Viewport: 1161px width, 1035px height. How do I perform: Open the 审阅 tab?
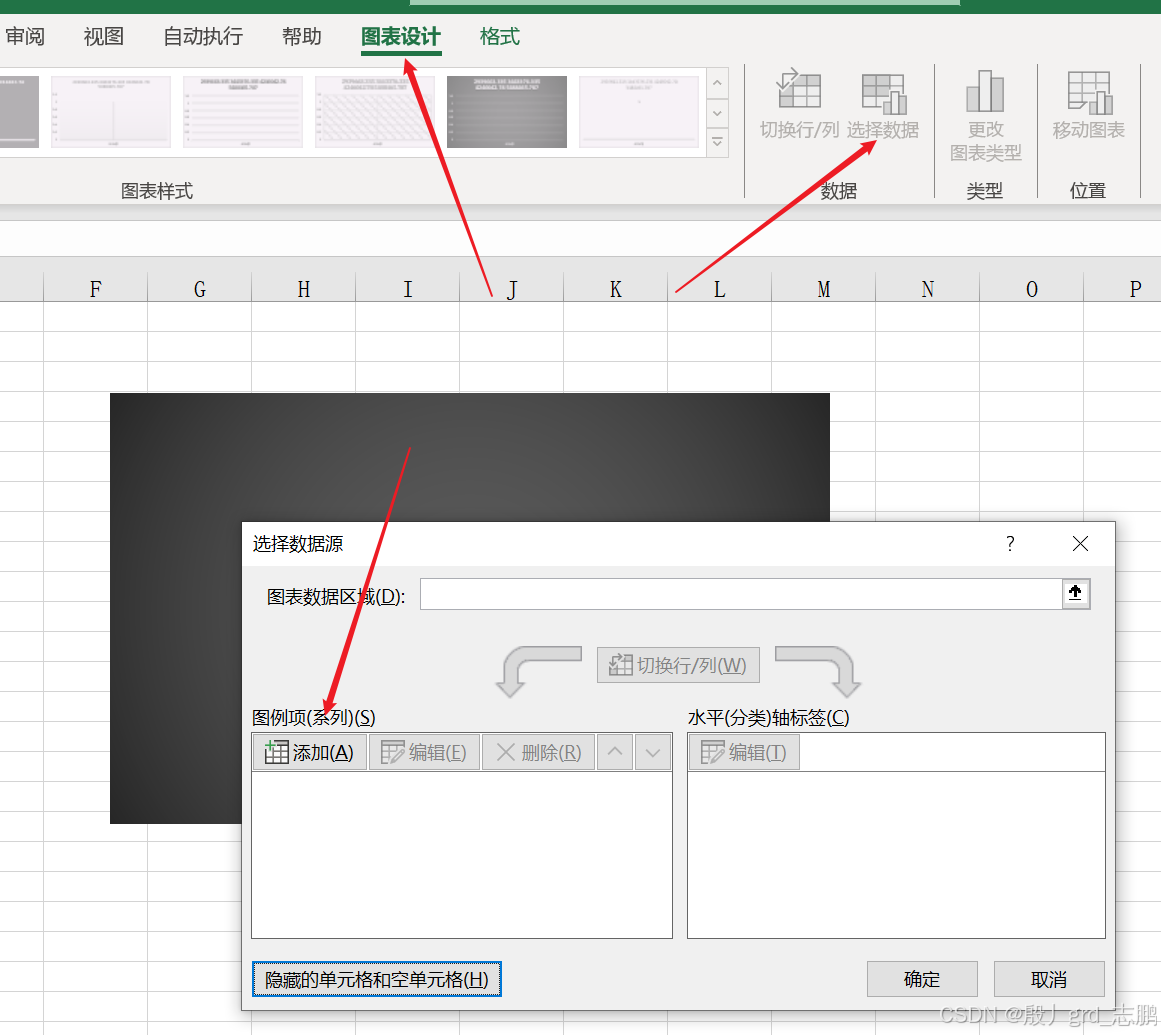point(24,37)
